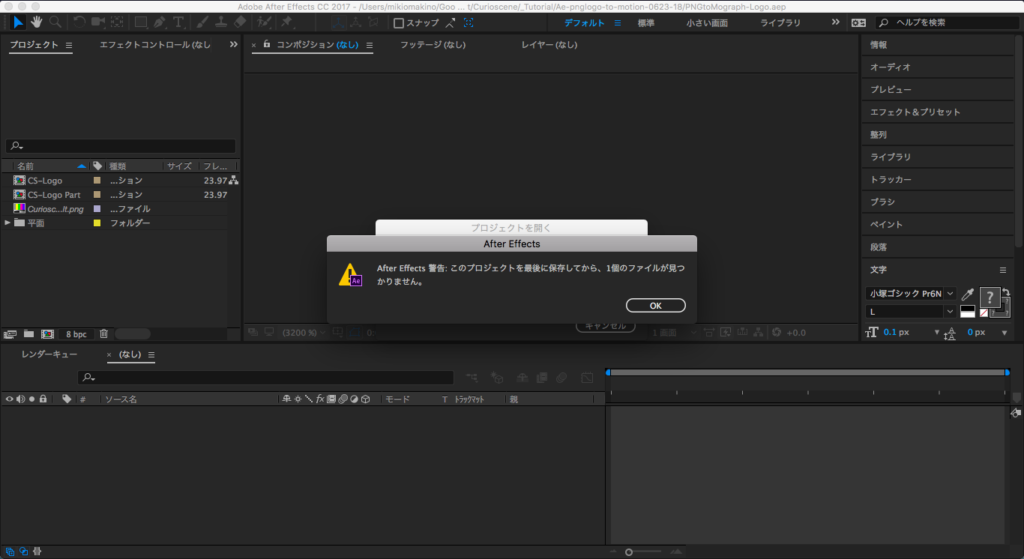Viewport: 1024px width, 559px height.
Task: Pick a color with the Character eyedropper
Action: (x=967, y=295)
